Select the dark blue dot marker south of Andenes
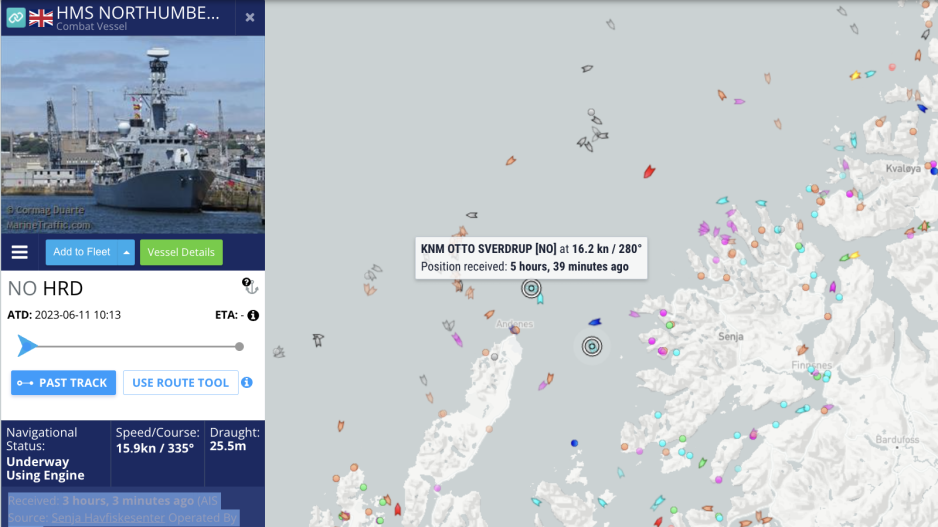 pos(574,443)
